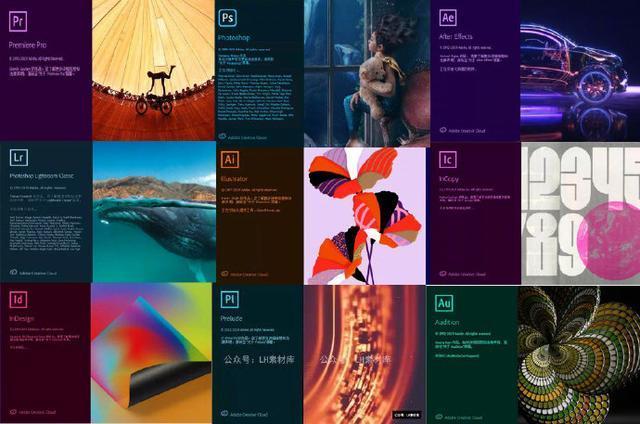Click the Id InDesign logo icon
This screenshot has width=640, height=424.
tap(18, 300)
